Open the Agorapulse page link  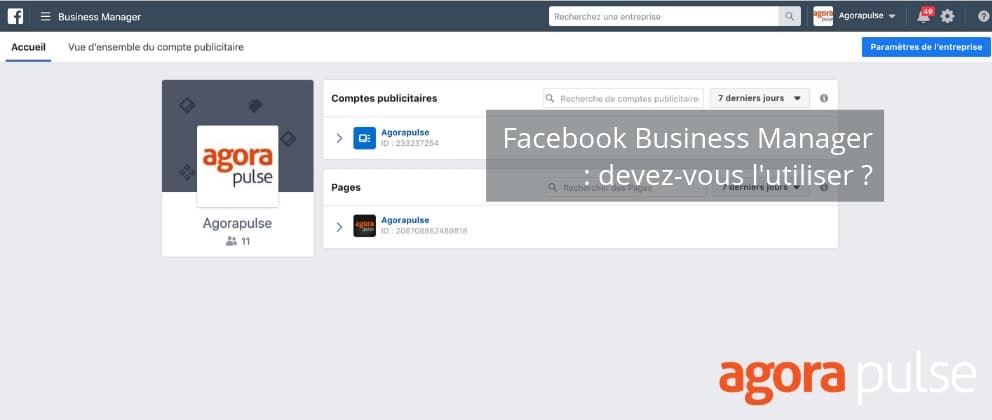click(405, 220)
